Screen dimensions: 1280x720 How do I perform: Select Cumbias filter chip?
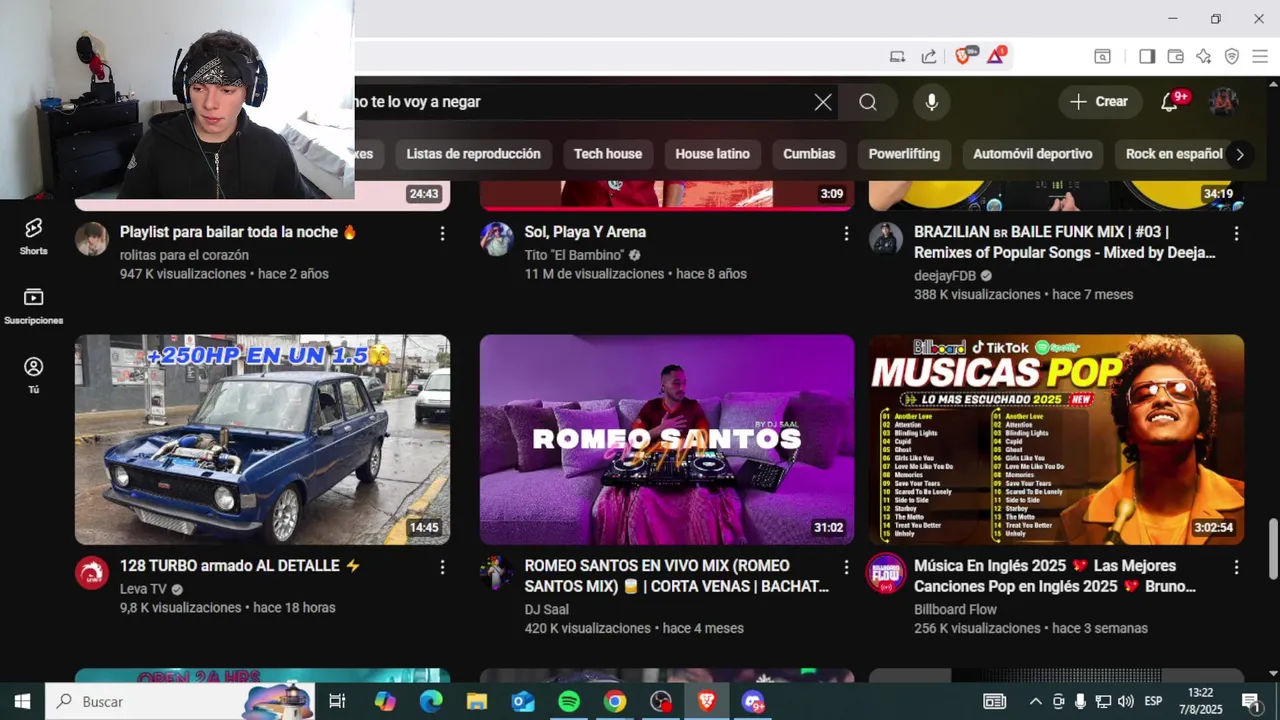coord(809,154)
